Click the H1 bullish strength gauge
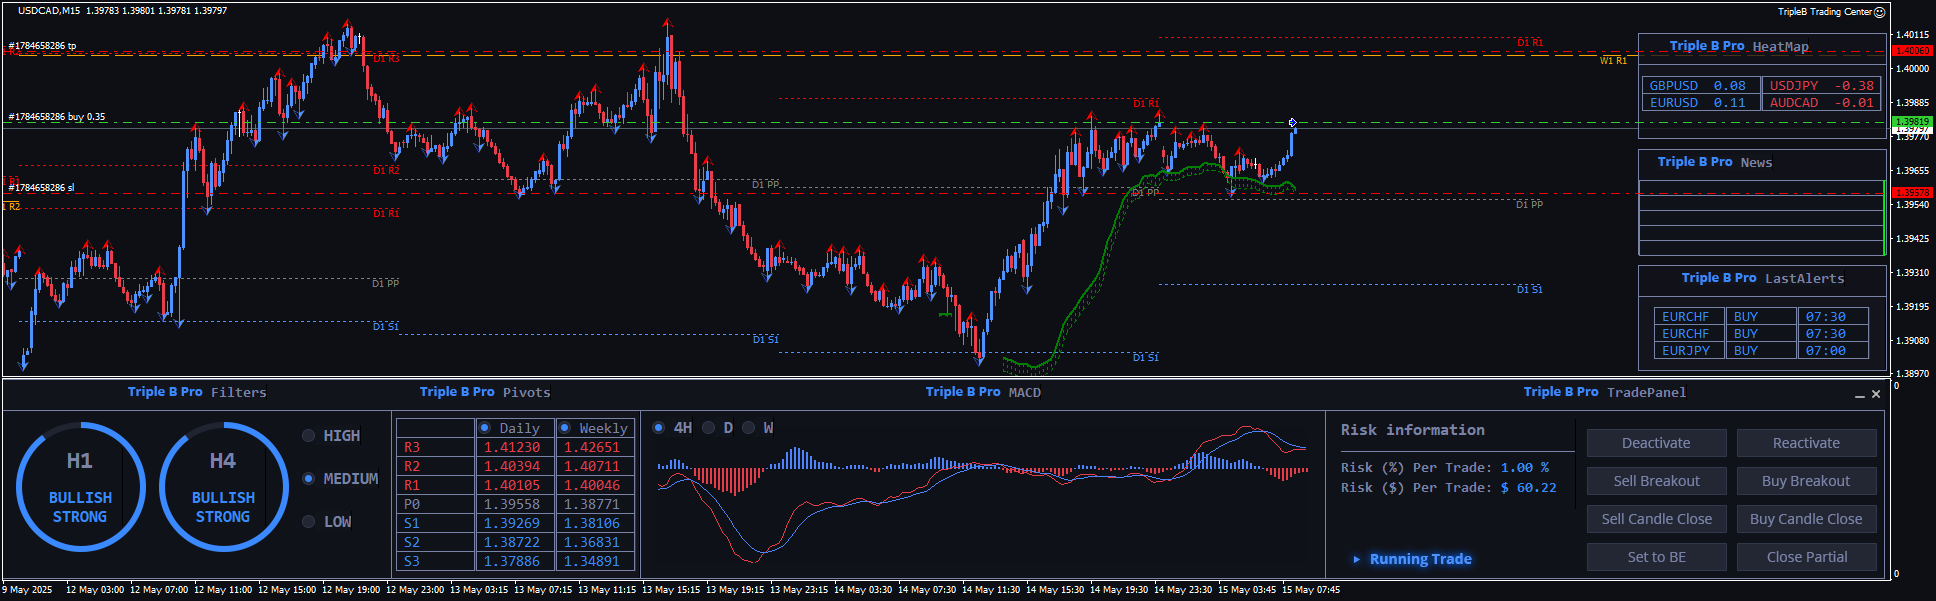Image resolution: width=1936 pixels, height=601 pixels. tap(80, 487)
